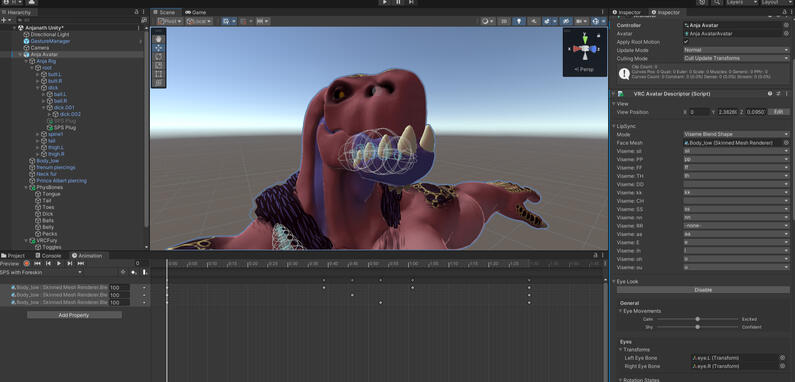
Task: Click the editor Pause button
Action: (x=398, y=3)
